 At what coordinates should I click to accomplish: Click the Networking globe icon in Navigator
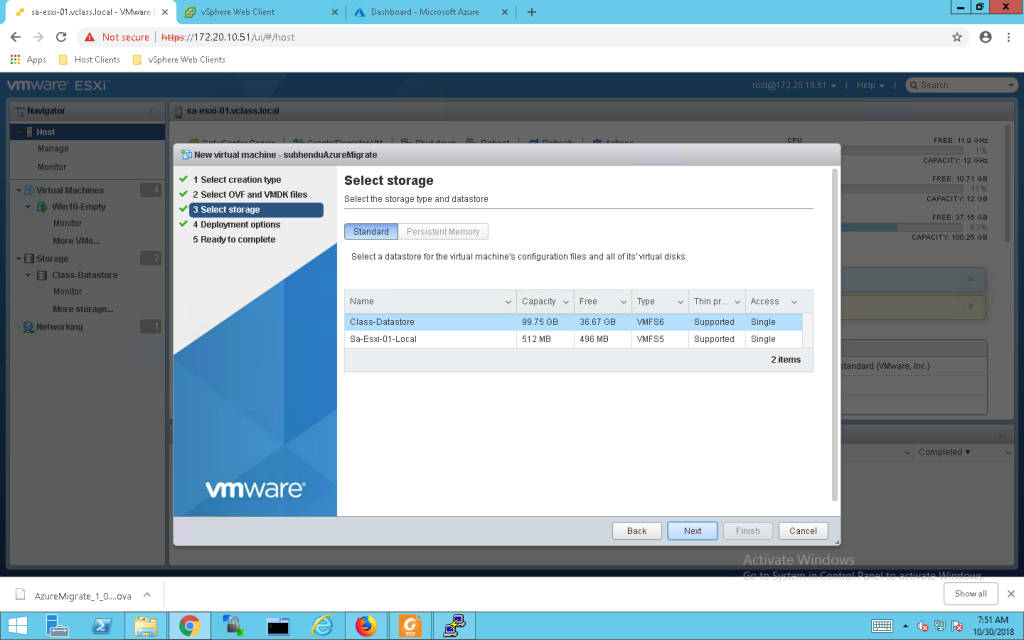(x=29, y=327)
